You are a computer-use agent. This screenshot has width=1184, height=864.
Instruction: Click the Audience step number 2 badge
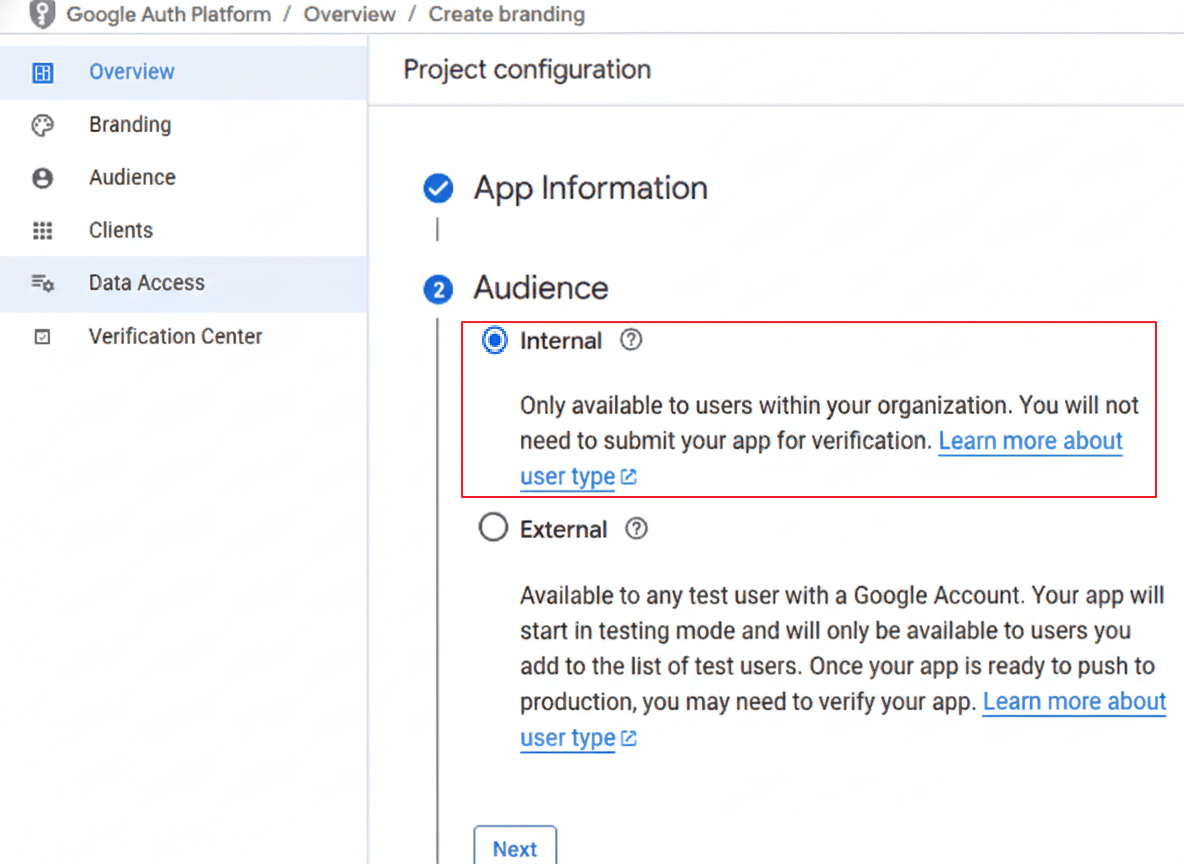pyautogui.click(x=438, y=289)
